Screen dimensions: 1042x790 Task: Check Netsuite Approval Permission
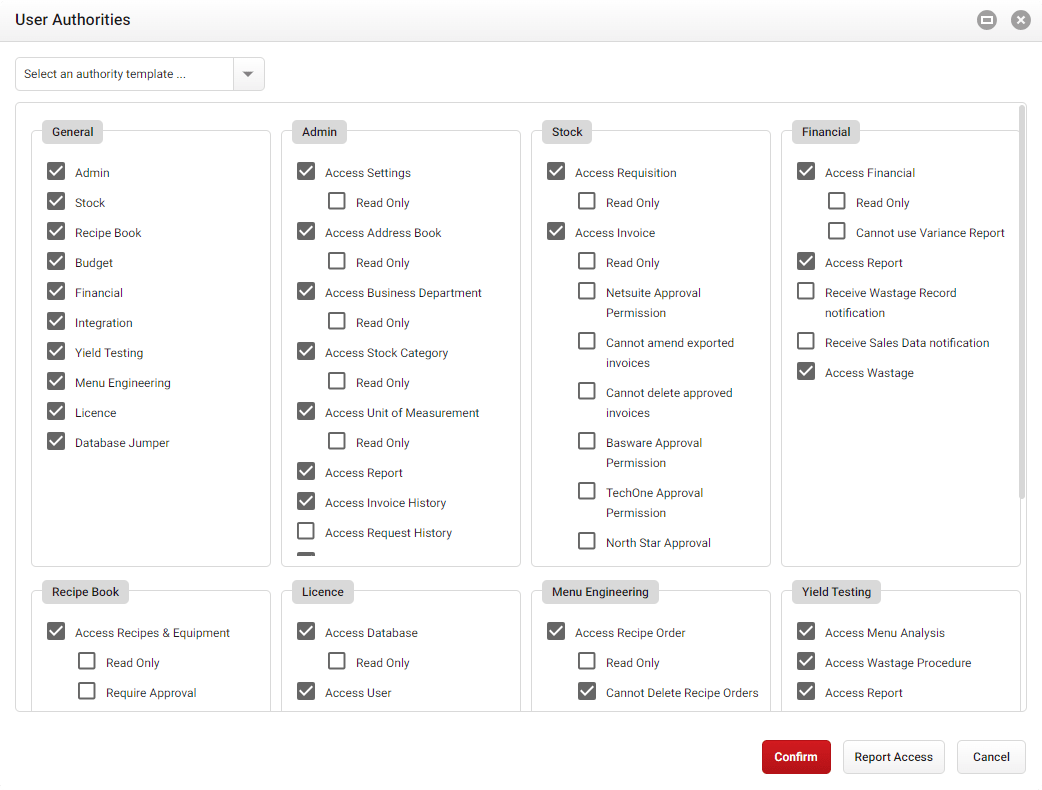pos(586,291)
